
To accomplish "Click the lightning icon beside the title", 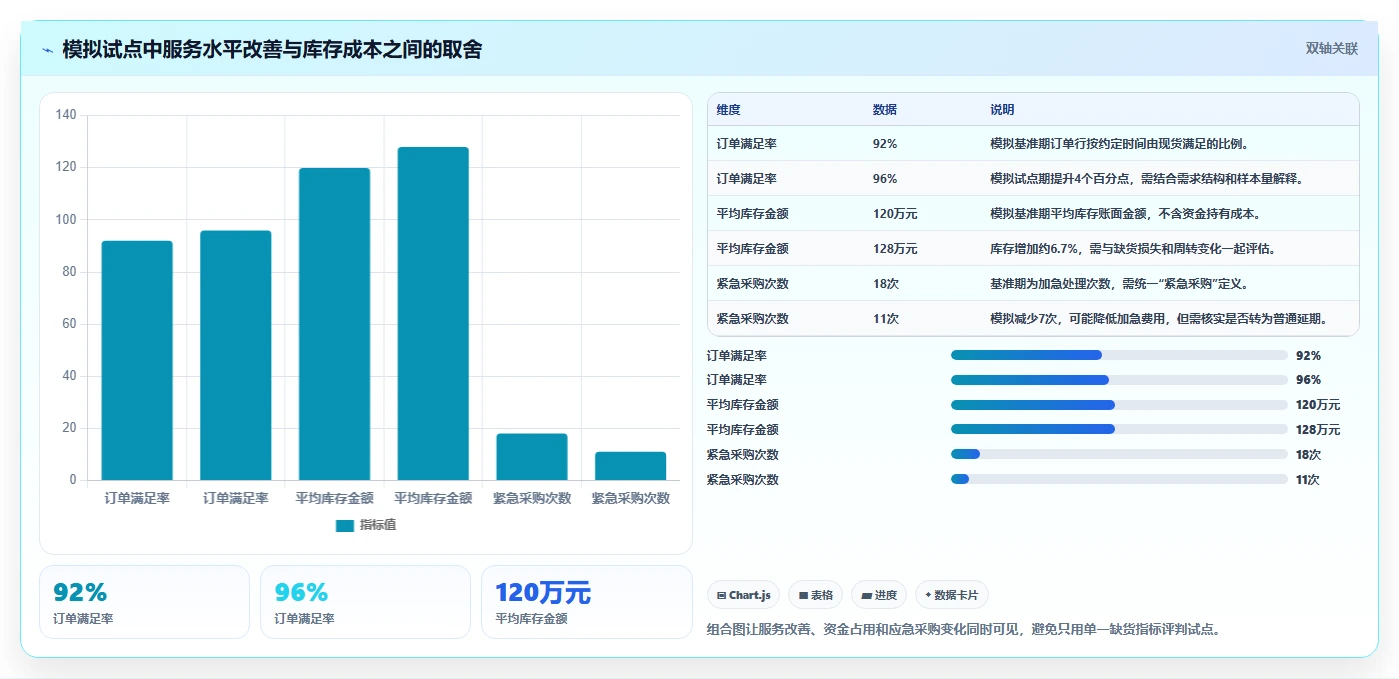I will pyautogui.click(x=47, y=50).
